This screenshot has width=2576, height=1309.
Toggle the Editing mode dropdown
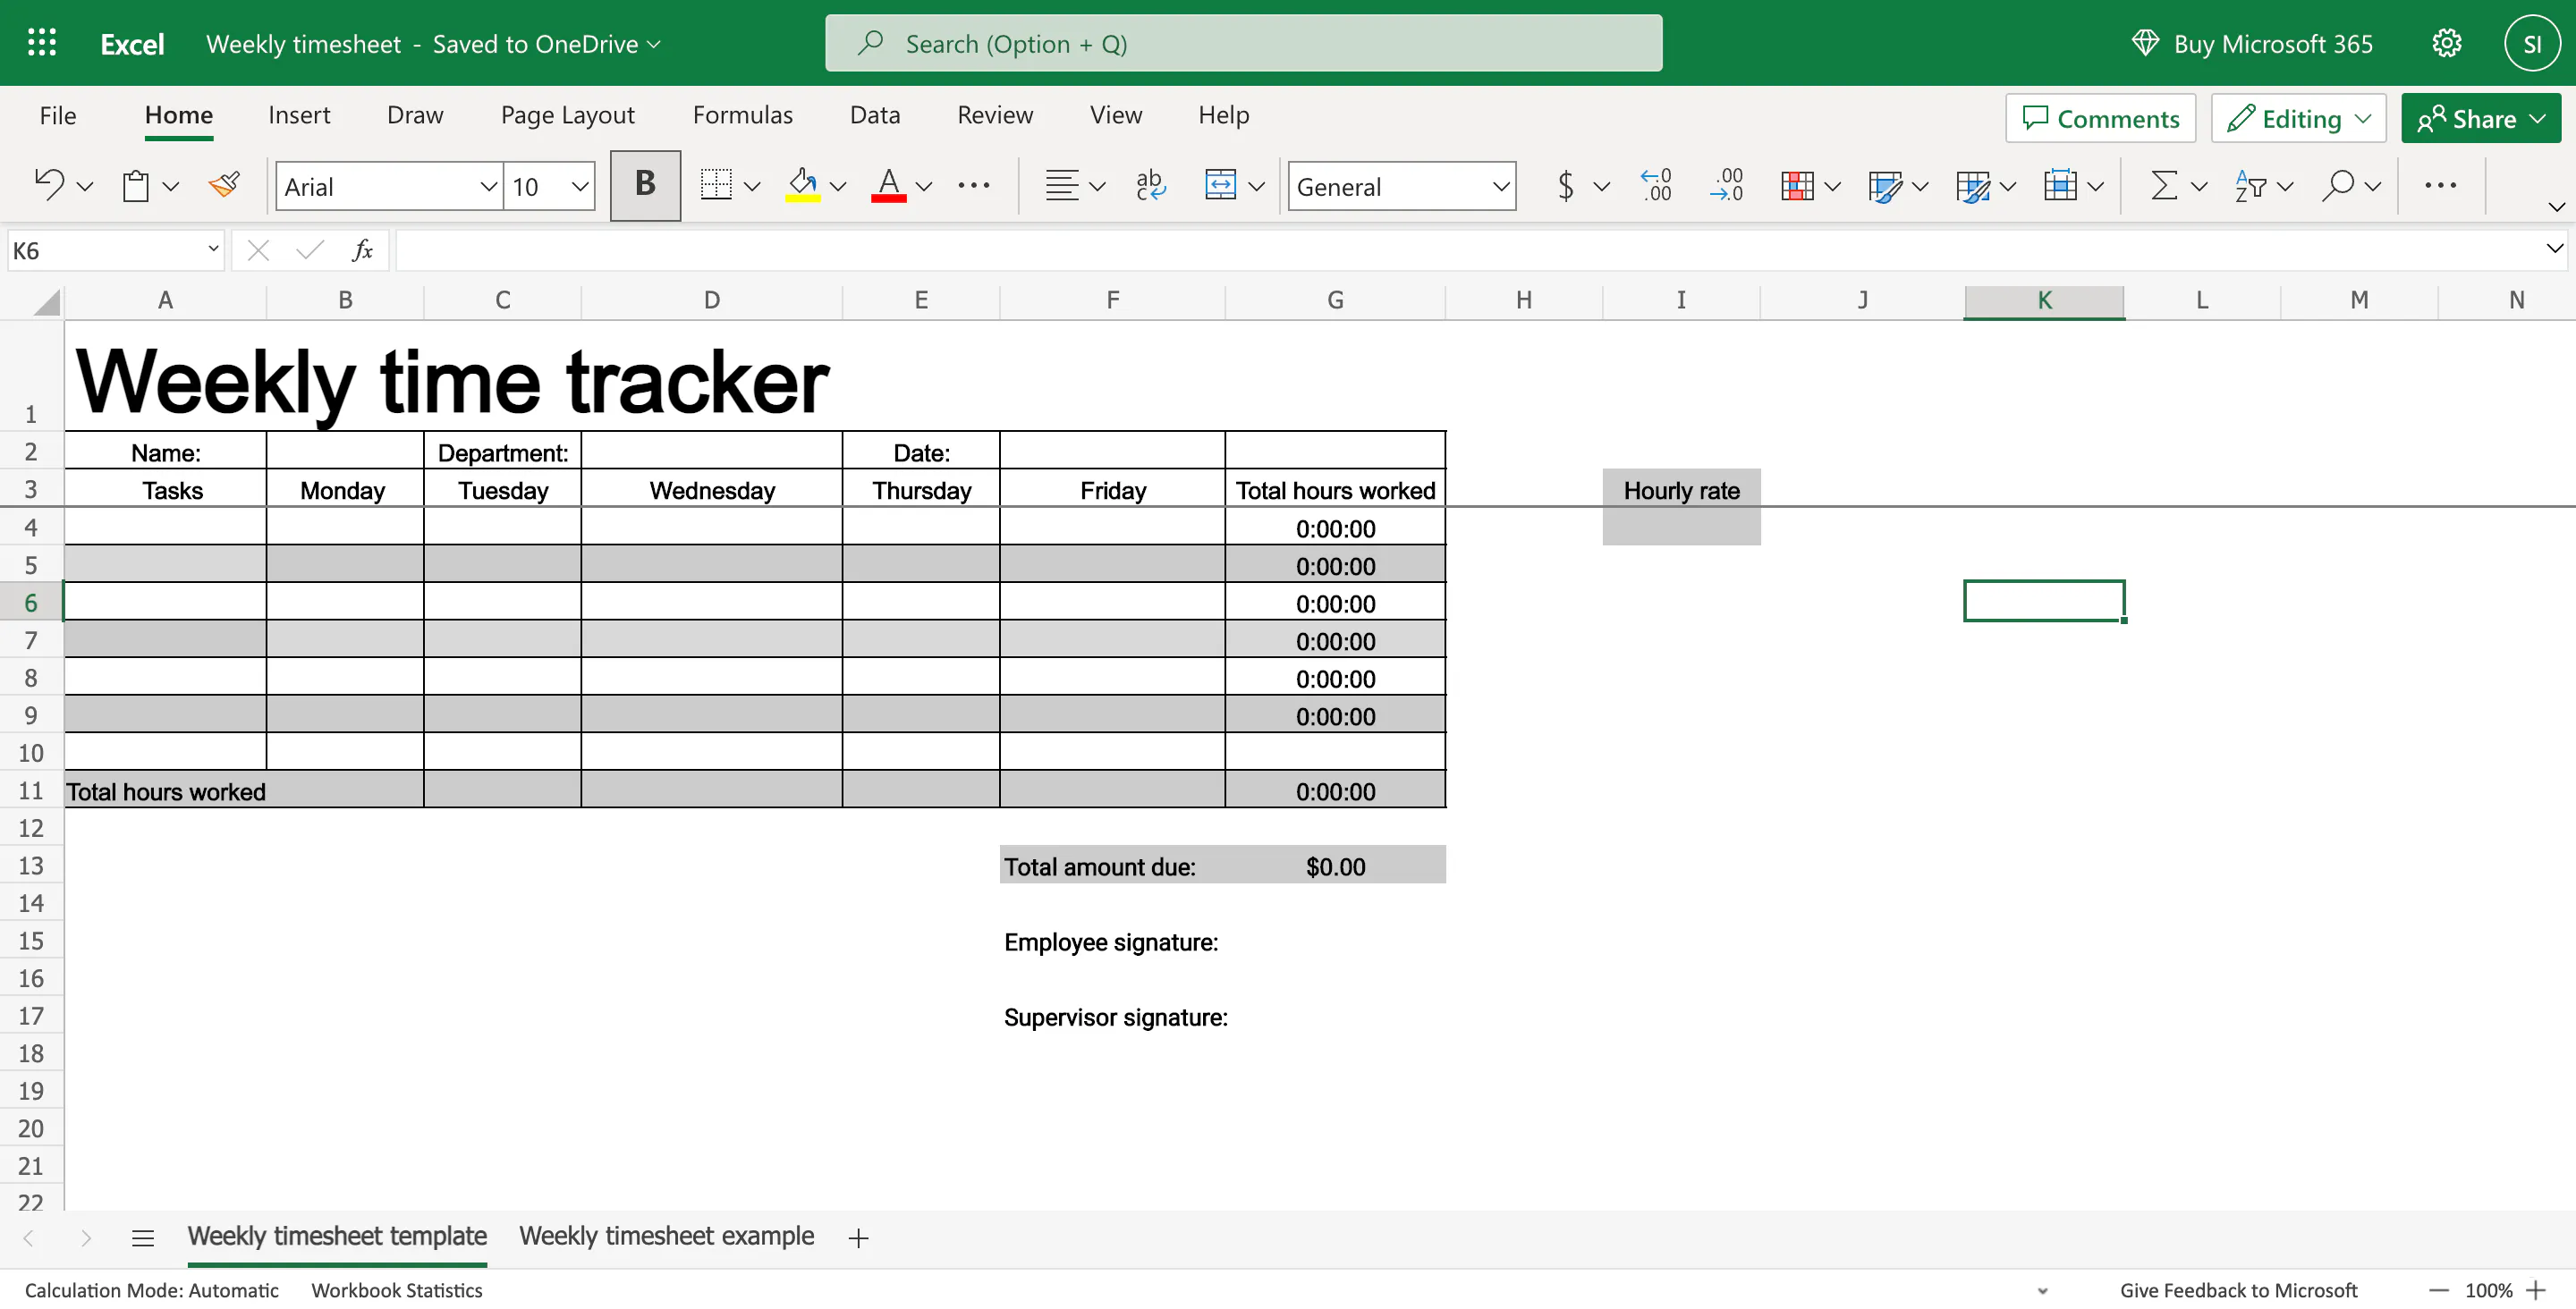(x=2299, y=118)
